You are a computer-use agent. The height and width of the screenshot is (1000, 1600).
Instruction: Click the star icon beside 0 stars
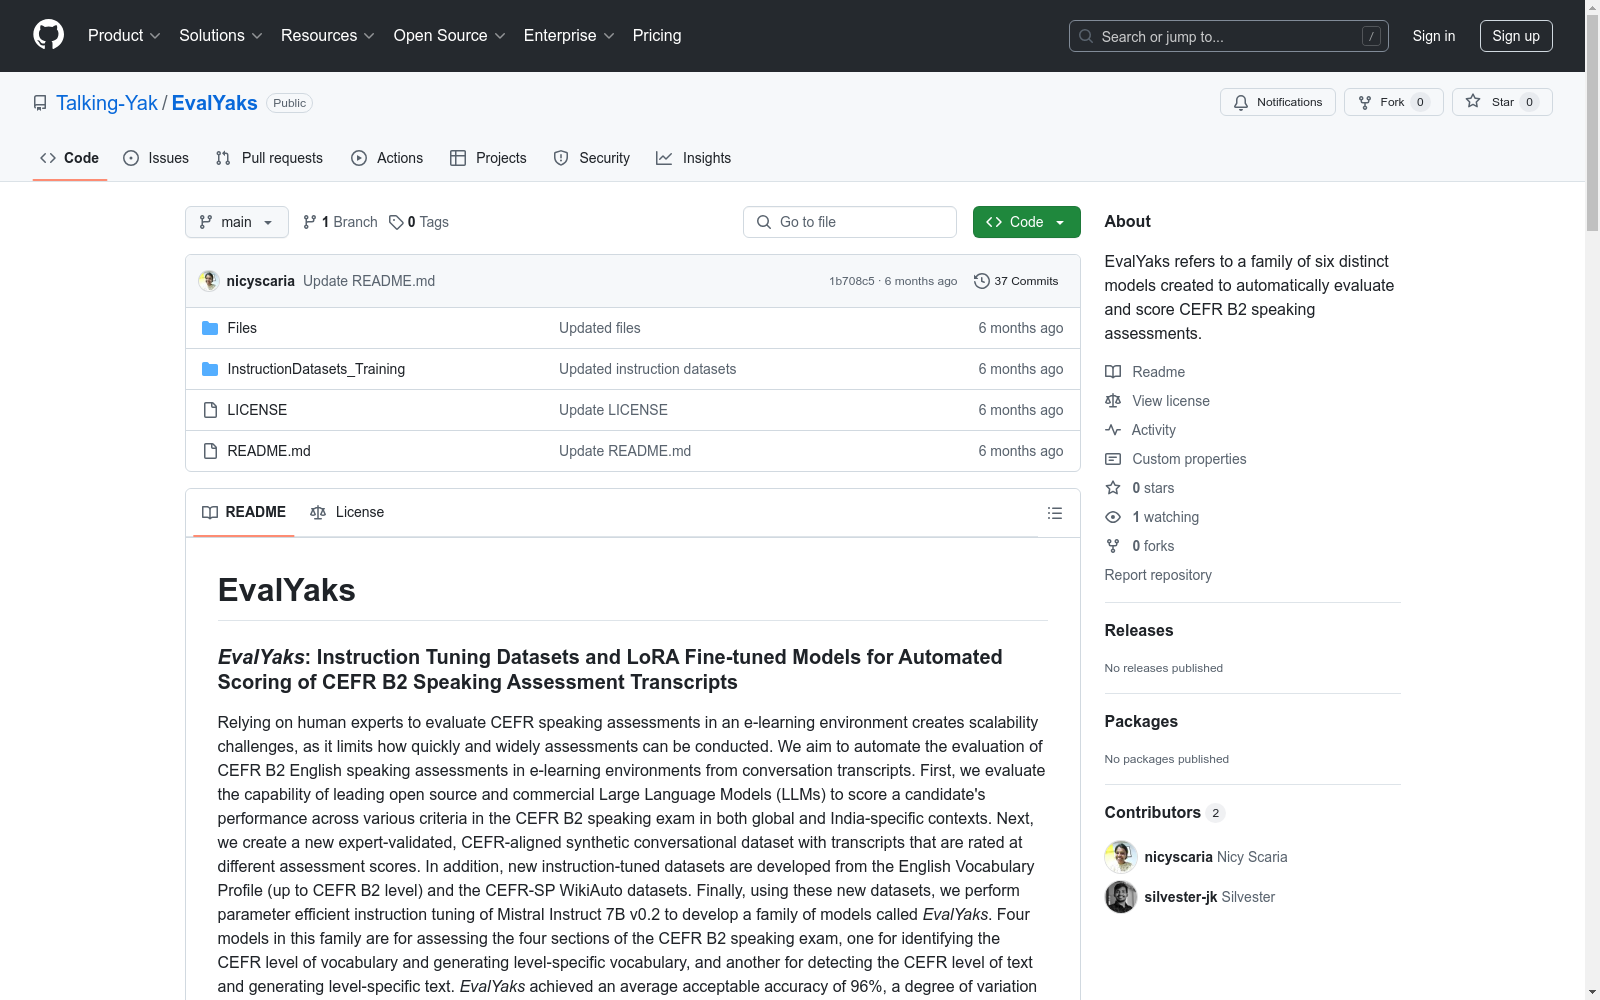coord(1113,488)
